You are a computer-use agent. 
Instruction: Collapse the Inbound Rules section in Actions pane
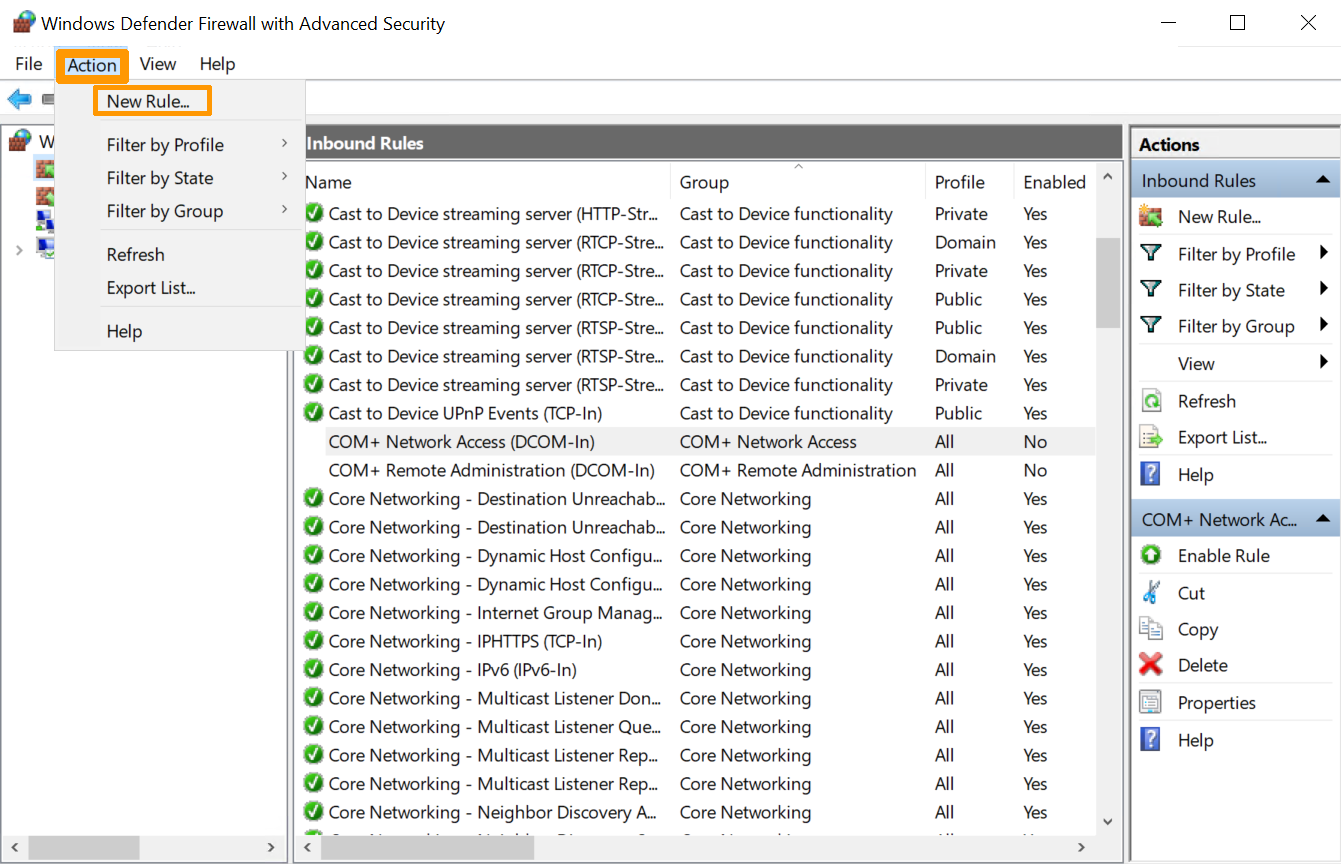1322,181
